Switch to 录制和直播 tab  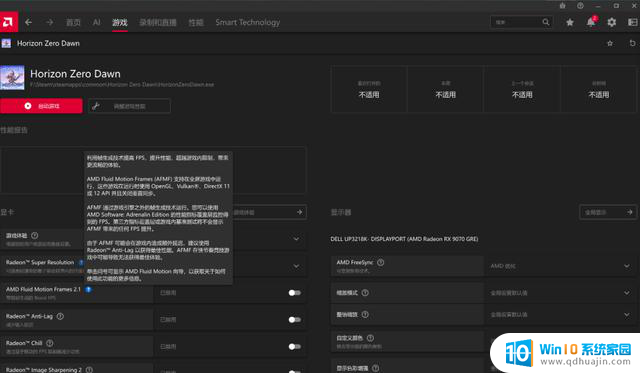click(x=158, y=22)
